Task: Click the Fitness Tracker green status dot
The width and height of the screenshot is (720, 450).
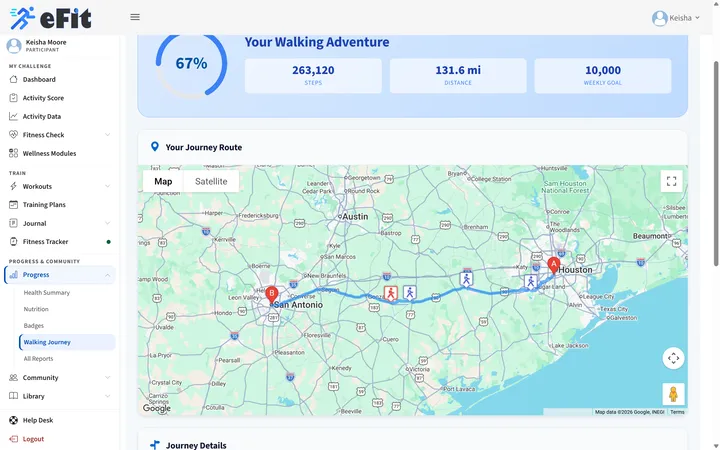Action: [108, 242]
